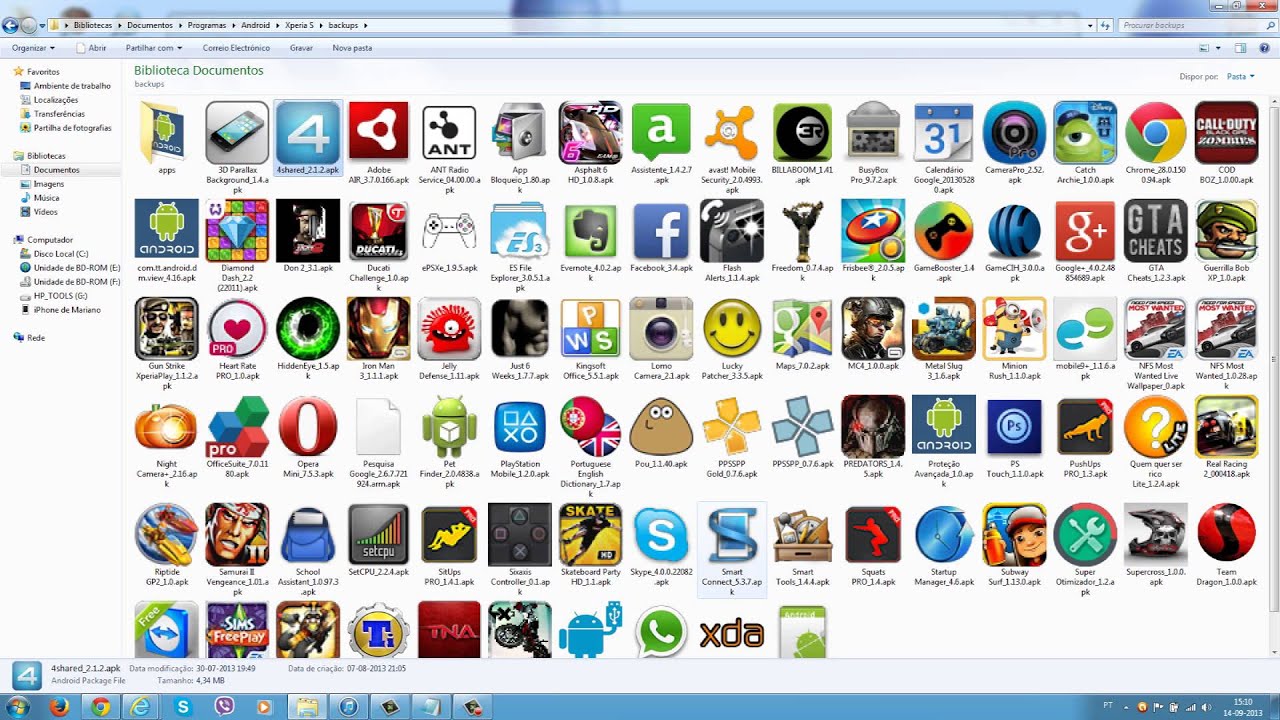This screenshot has height=720, width=1280.
Task: Open Transferências in the sidebar
Action: (59, 114)
